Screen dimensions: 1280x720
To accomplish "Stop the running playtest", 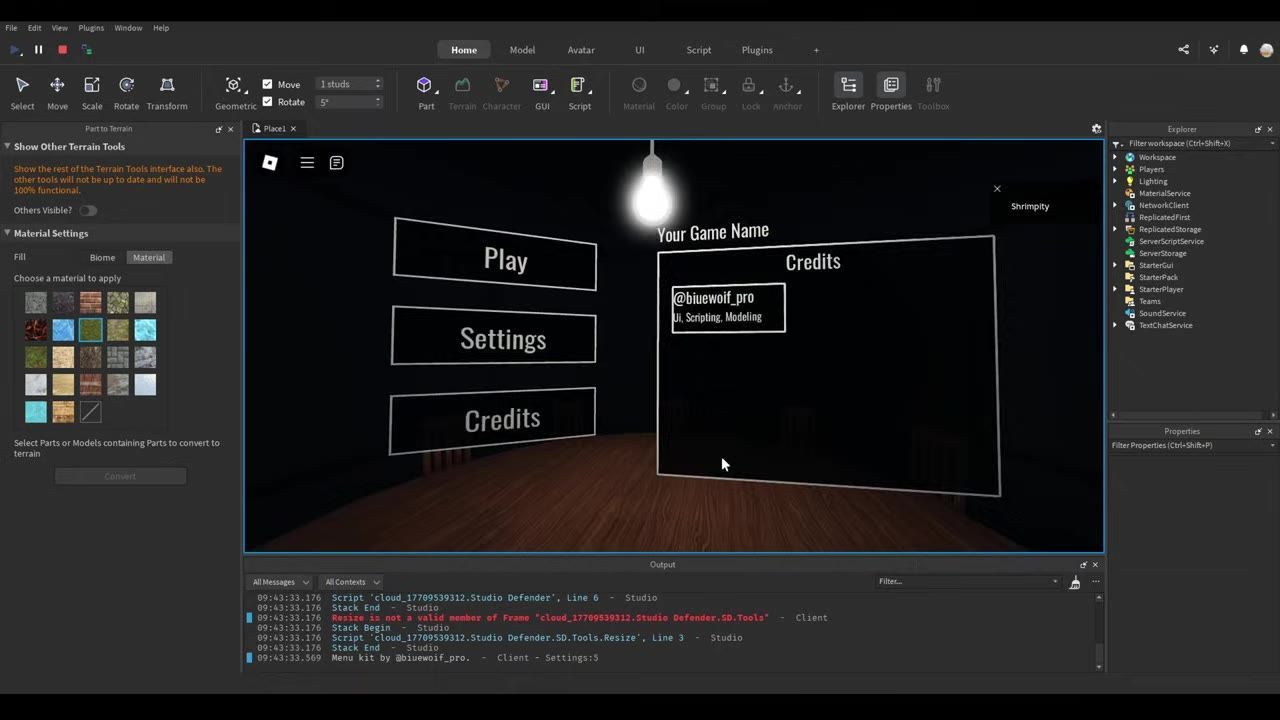I will click(62, 49).
